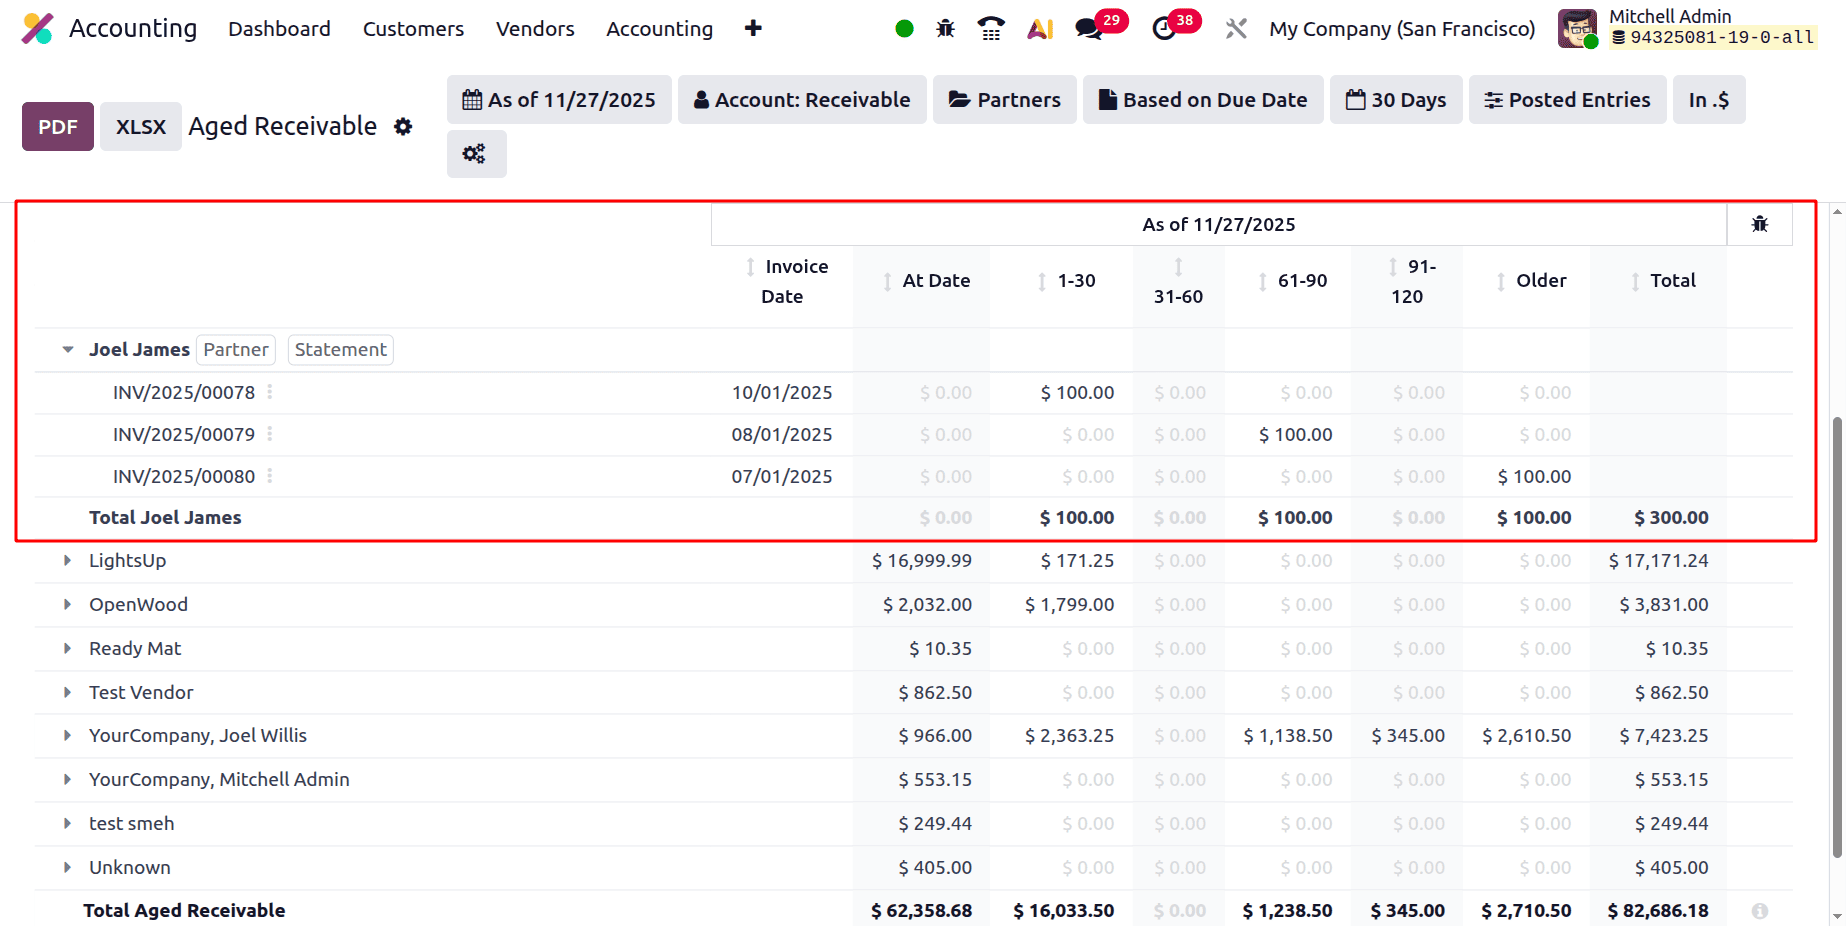Open the VoIP phone icon
The height and width of the screenshot is (926, 1846).
(x=991, y=29)
